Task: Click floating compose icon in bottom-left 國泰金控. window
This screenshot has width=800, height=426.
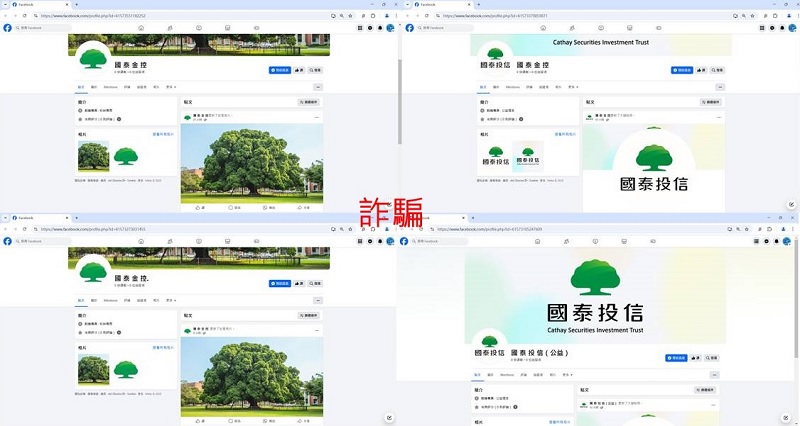Action: pos(389,418)
